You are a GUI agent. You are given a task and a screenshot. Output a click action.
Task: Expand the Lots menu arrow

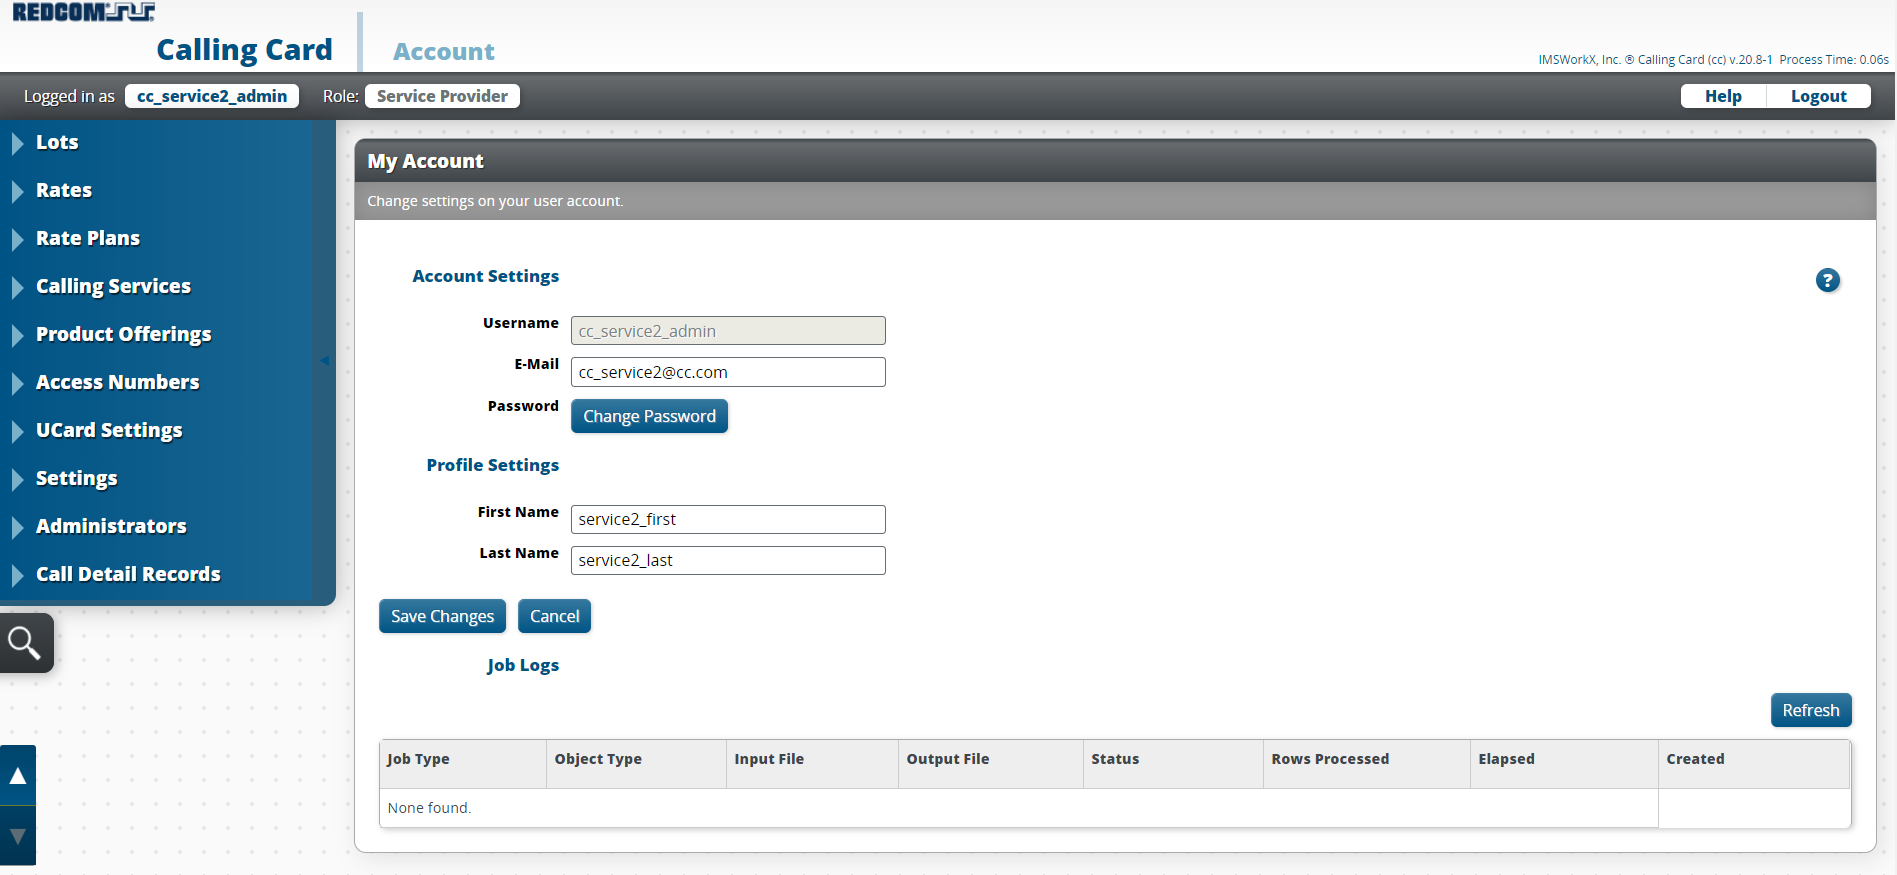[x=18, y=143]
